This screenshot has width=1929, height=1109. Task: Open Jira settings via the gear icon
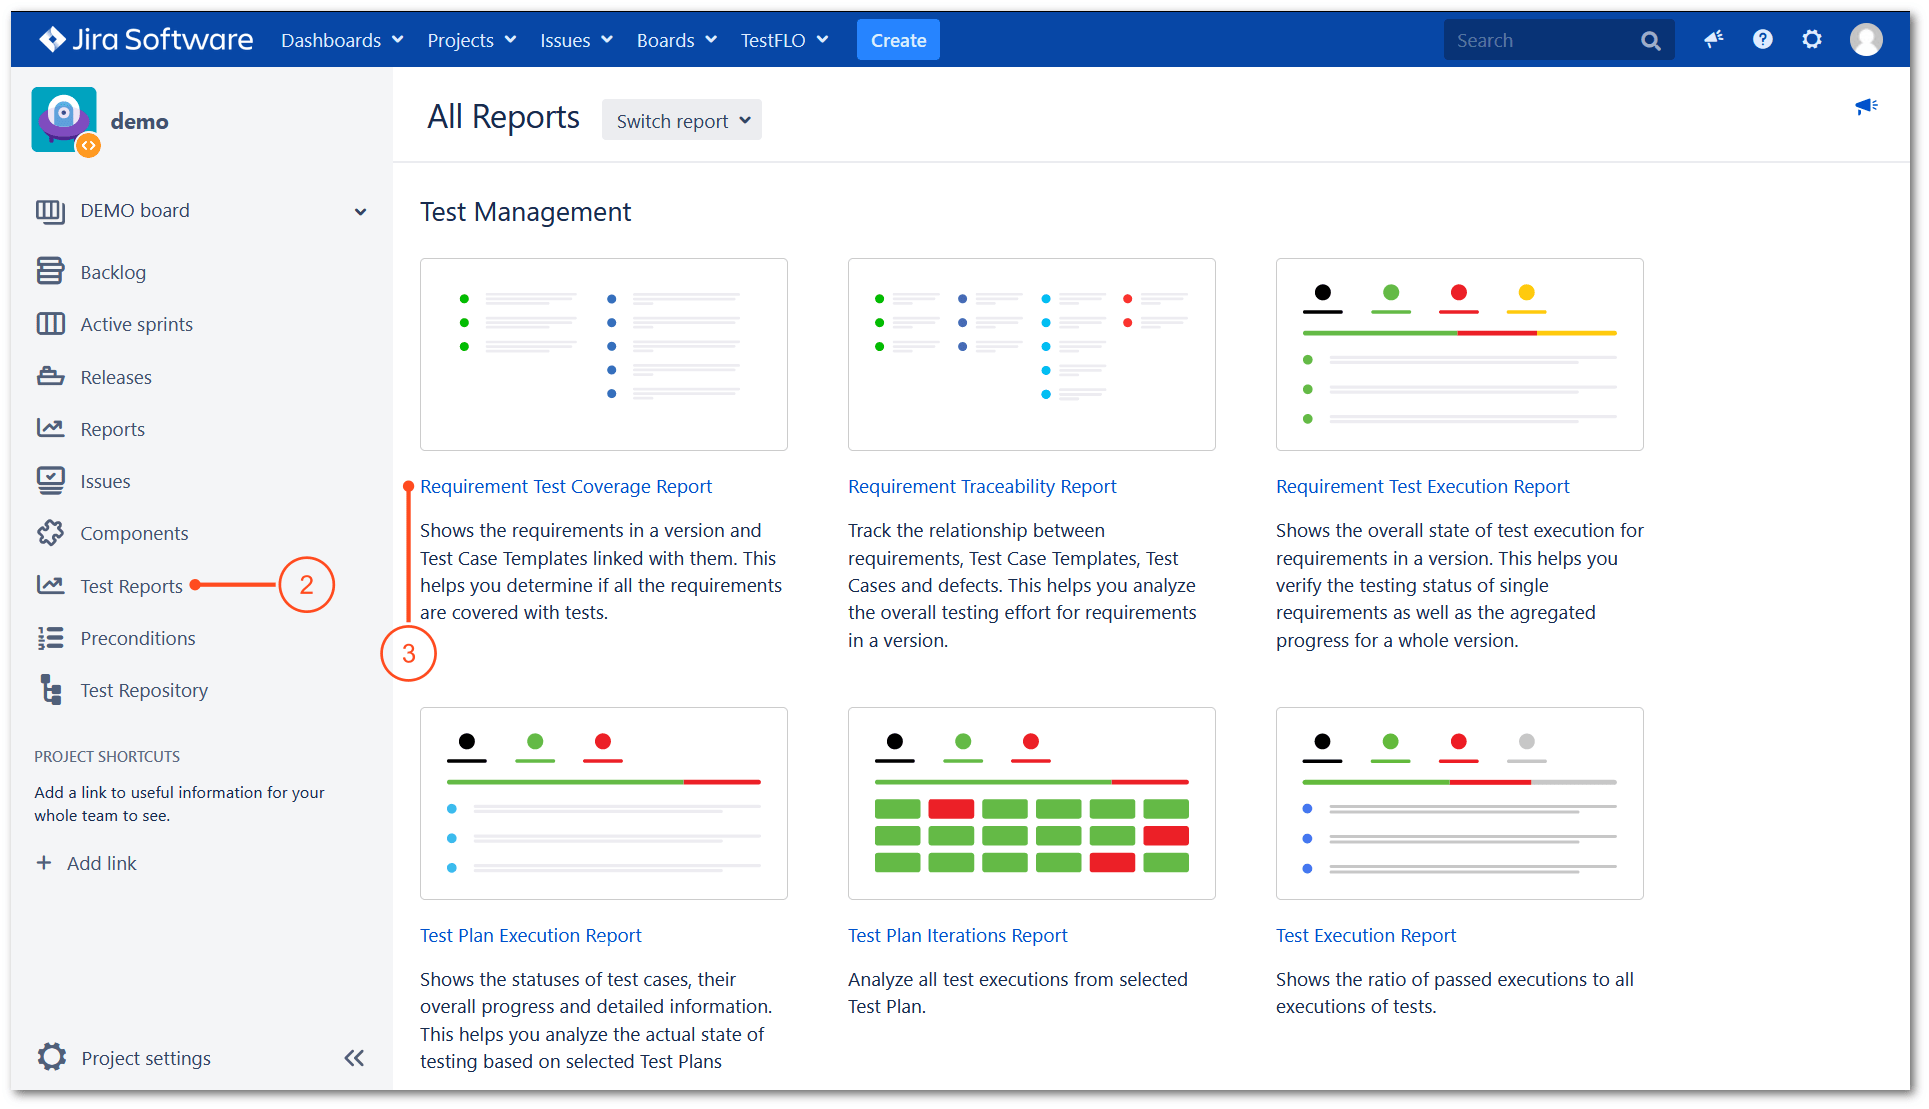click(x=1812, y=39)
